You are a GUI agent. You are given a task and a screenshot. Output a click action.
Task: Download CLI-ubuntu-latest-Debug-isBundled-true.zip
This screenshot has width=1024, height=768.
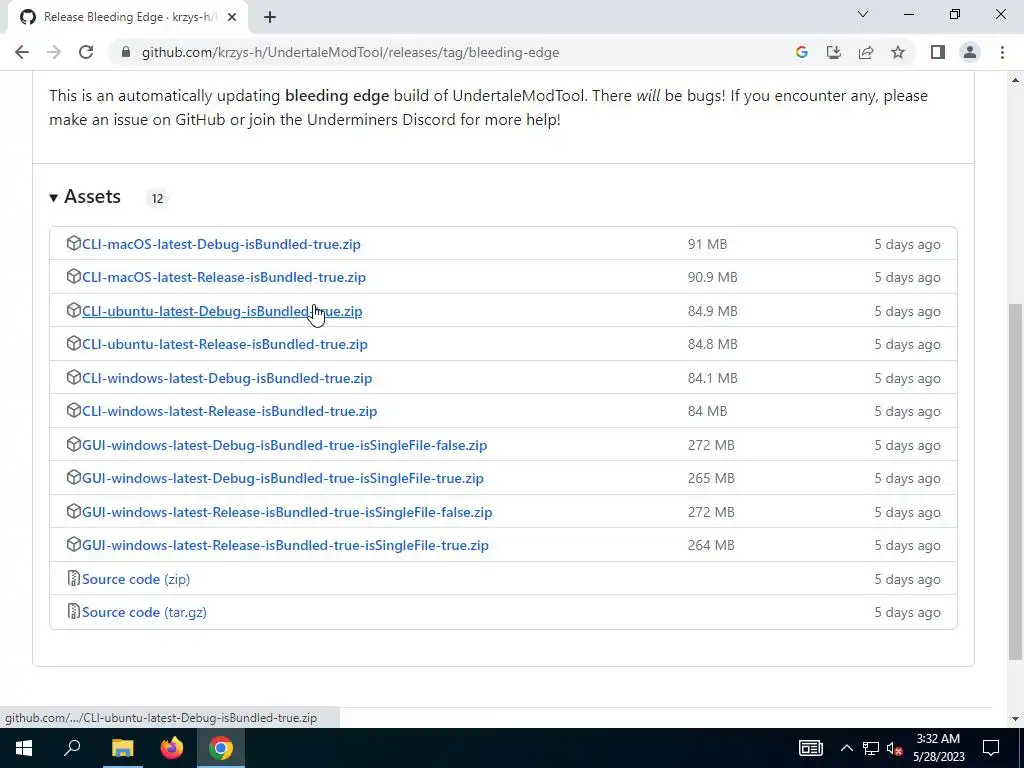(x=222, y=312)
